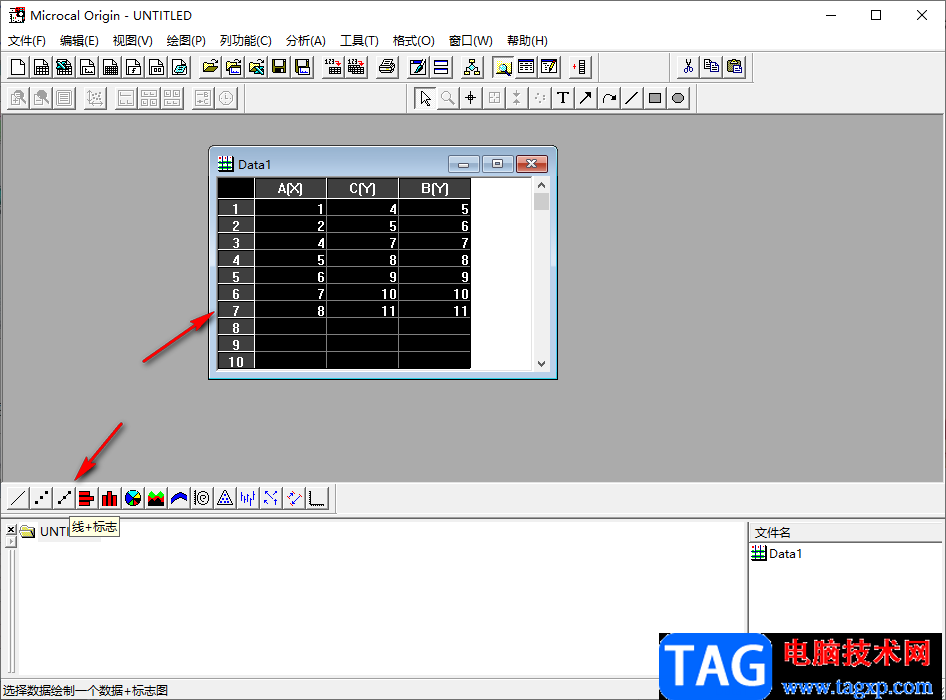946x700 pixels.
Task: Open the 窗口(W) menu
Action: 471,40
